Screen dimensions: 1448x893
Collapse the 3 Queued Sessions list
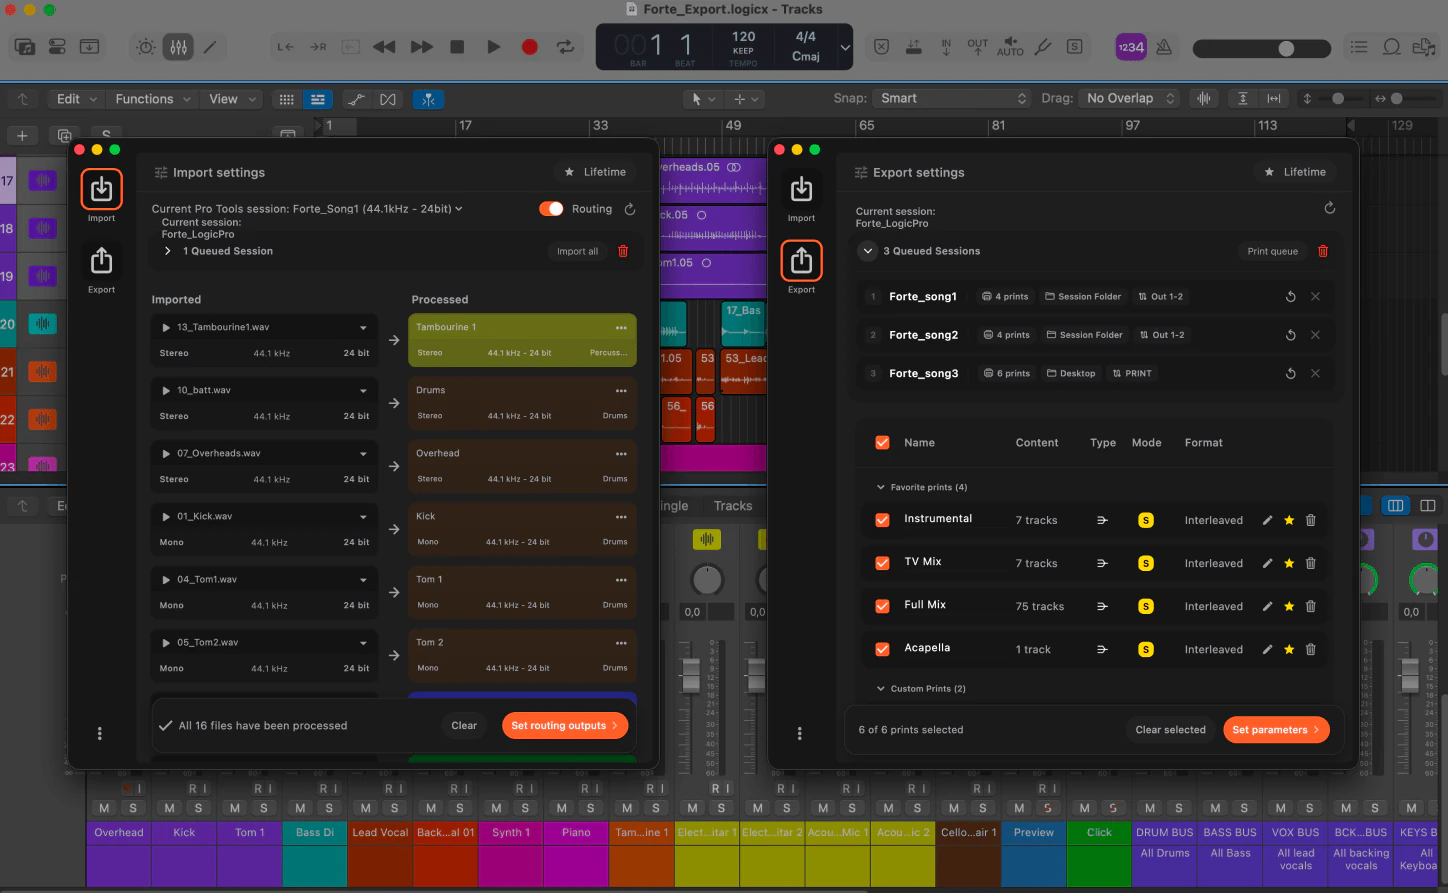tap(867, 251)
